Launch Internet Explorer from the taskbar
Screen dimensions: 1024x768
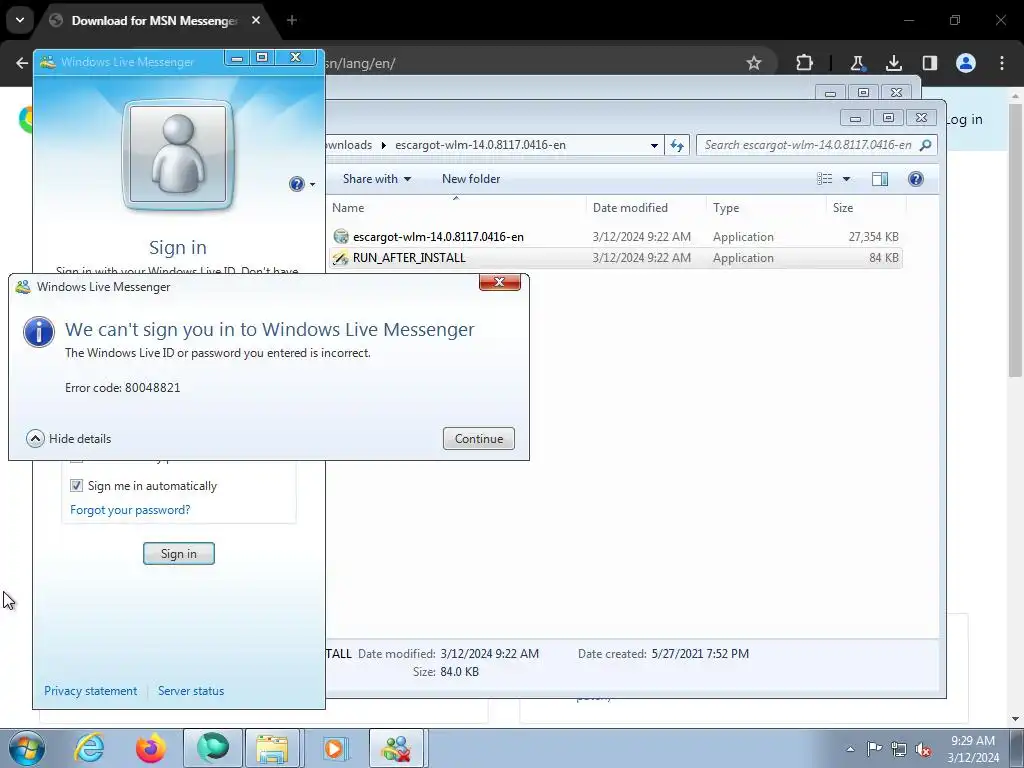(x=89, y=748)
